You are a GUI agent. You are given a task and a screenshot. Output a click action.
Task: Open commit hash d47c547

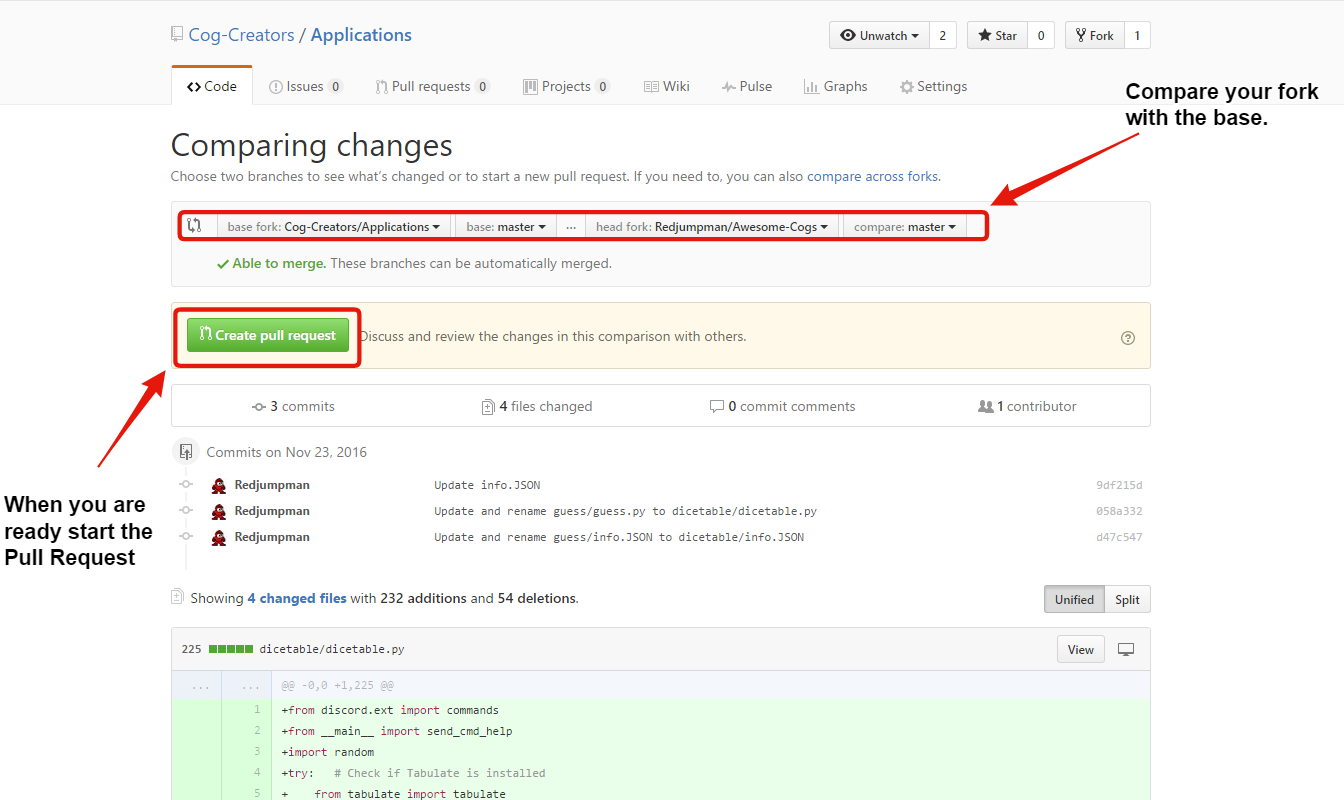coord(1119,537)
